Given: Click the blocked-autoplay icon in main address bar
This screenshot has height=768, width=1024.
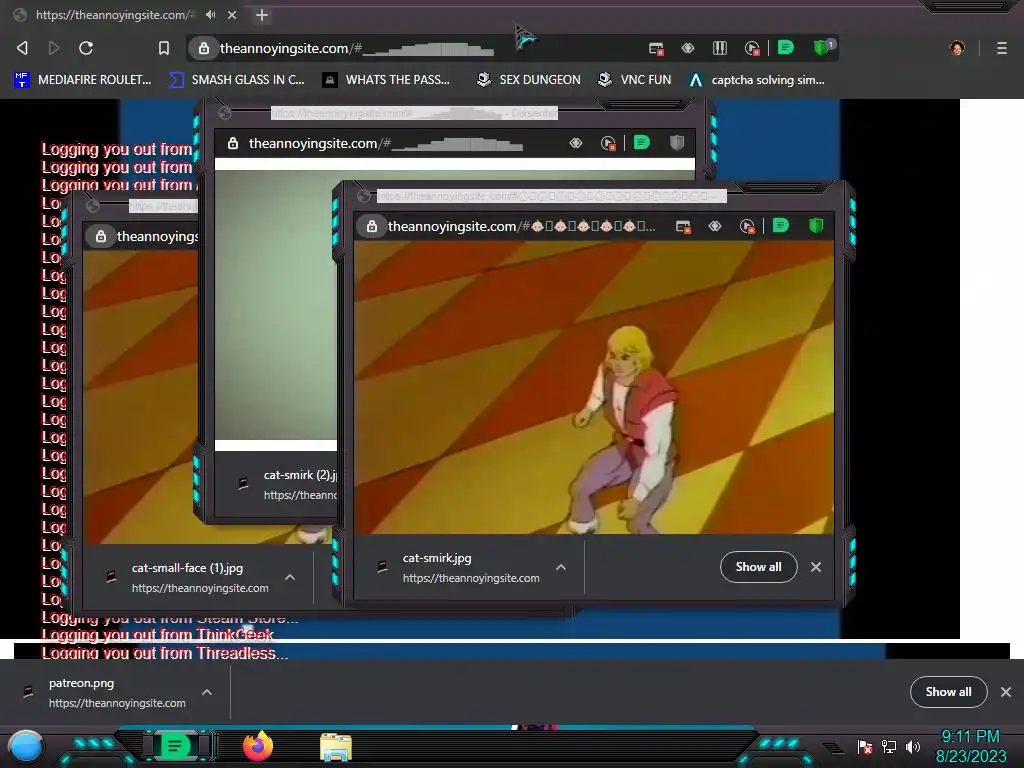Looking at the screenshot, I should click(752, 48).
